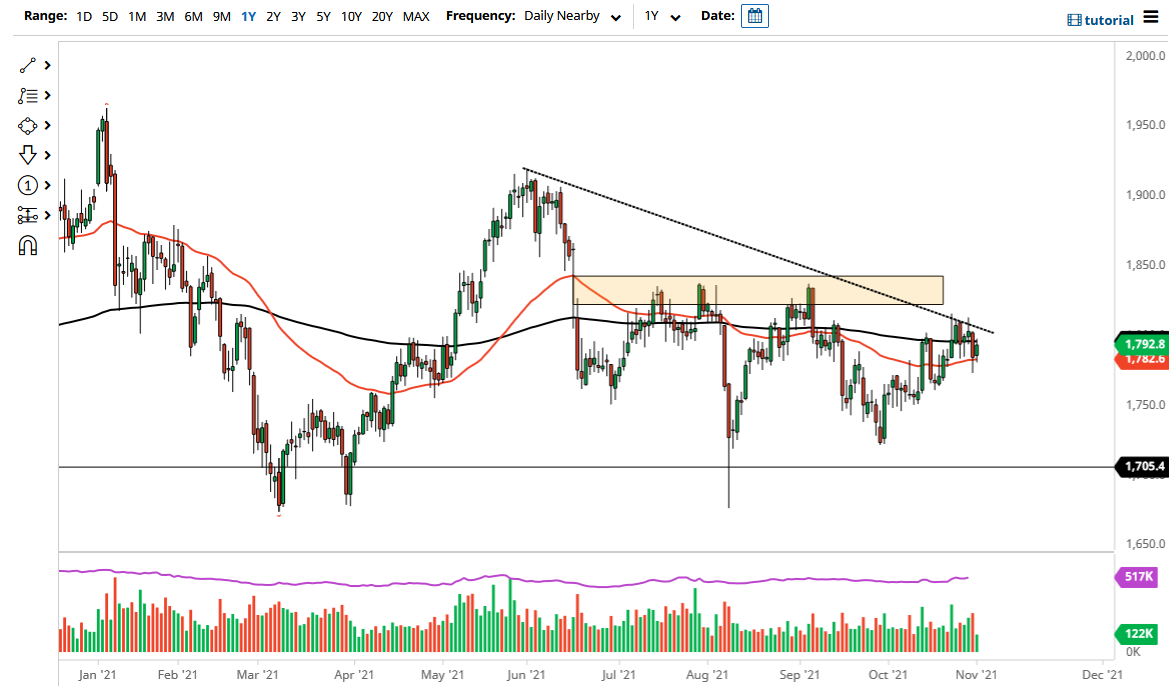This screenshot has height=698, width=1172.
Task: Select the numbered label annotation tool
Action: point(28,185)
